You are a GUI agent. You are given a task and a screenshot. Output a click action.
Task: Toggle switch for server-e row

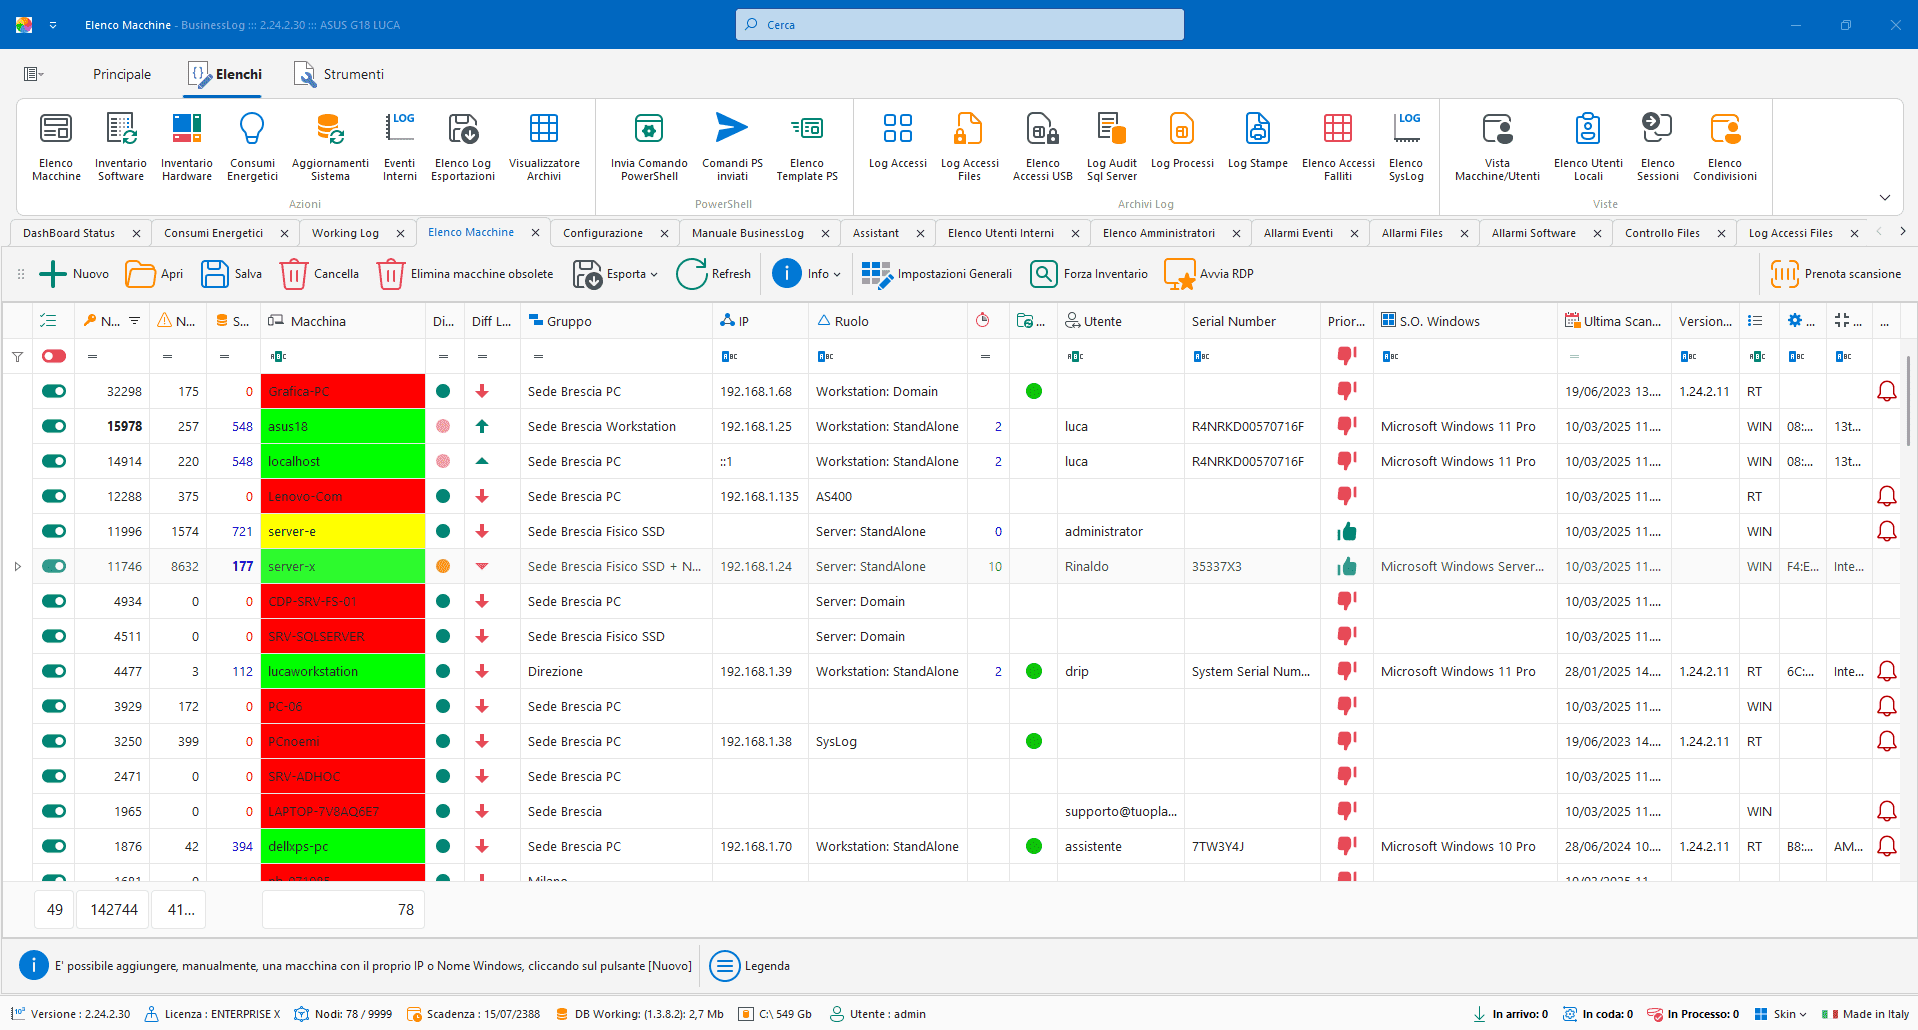pyautogui.click(x=54, y=531)
